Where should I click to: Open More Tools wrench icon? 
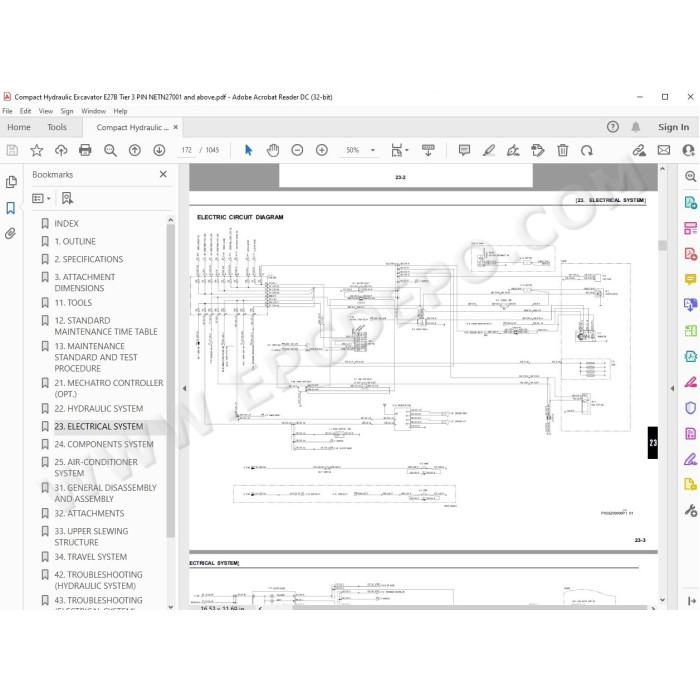click(x=691, y=510)
